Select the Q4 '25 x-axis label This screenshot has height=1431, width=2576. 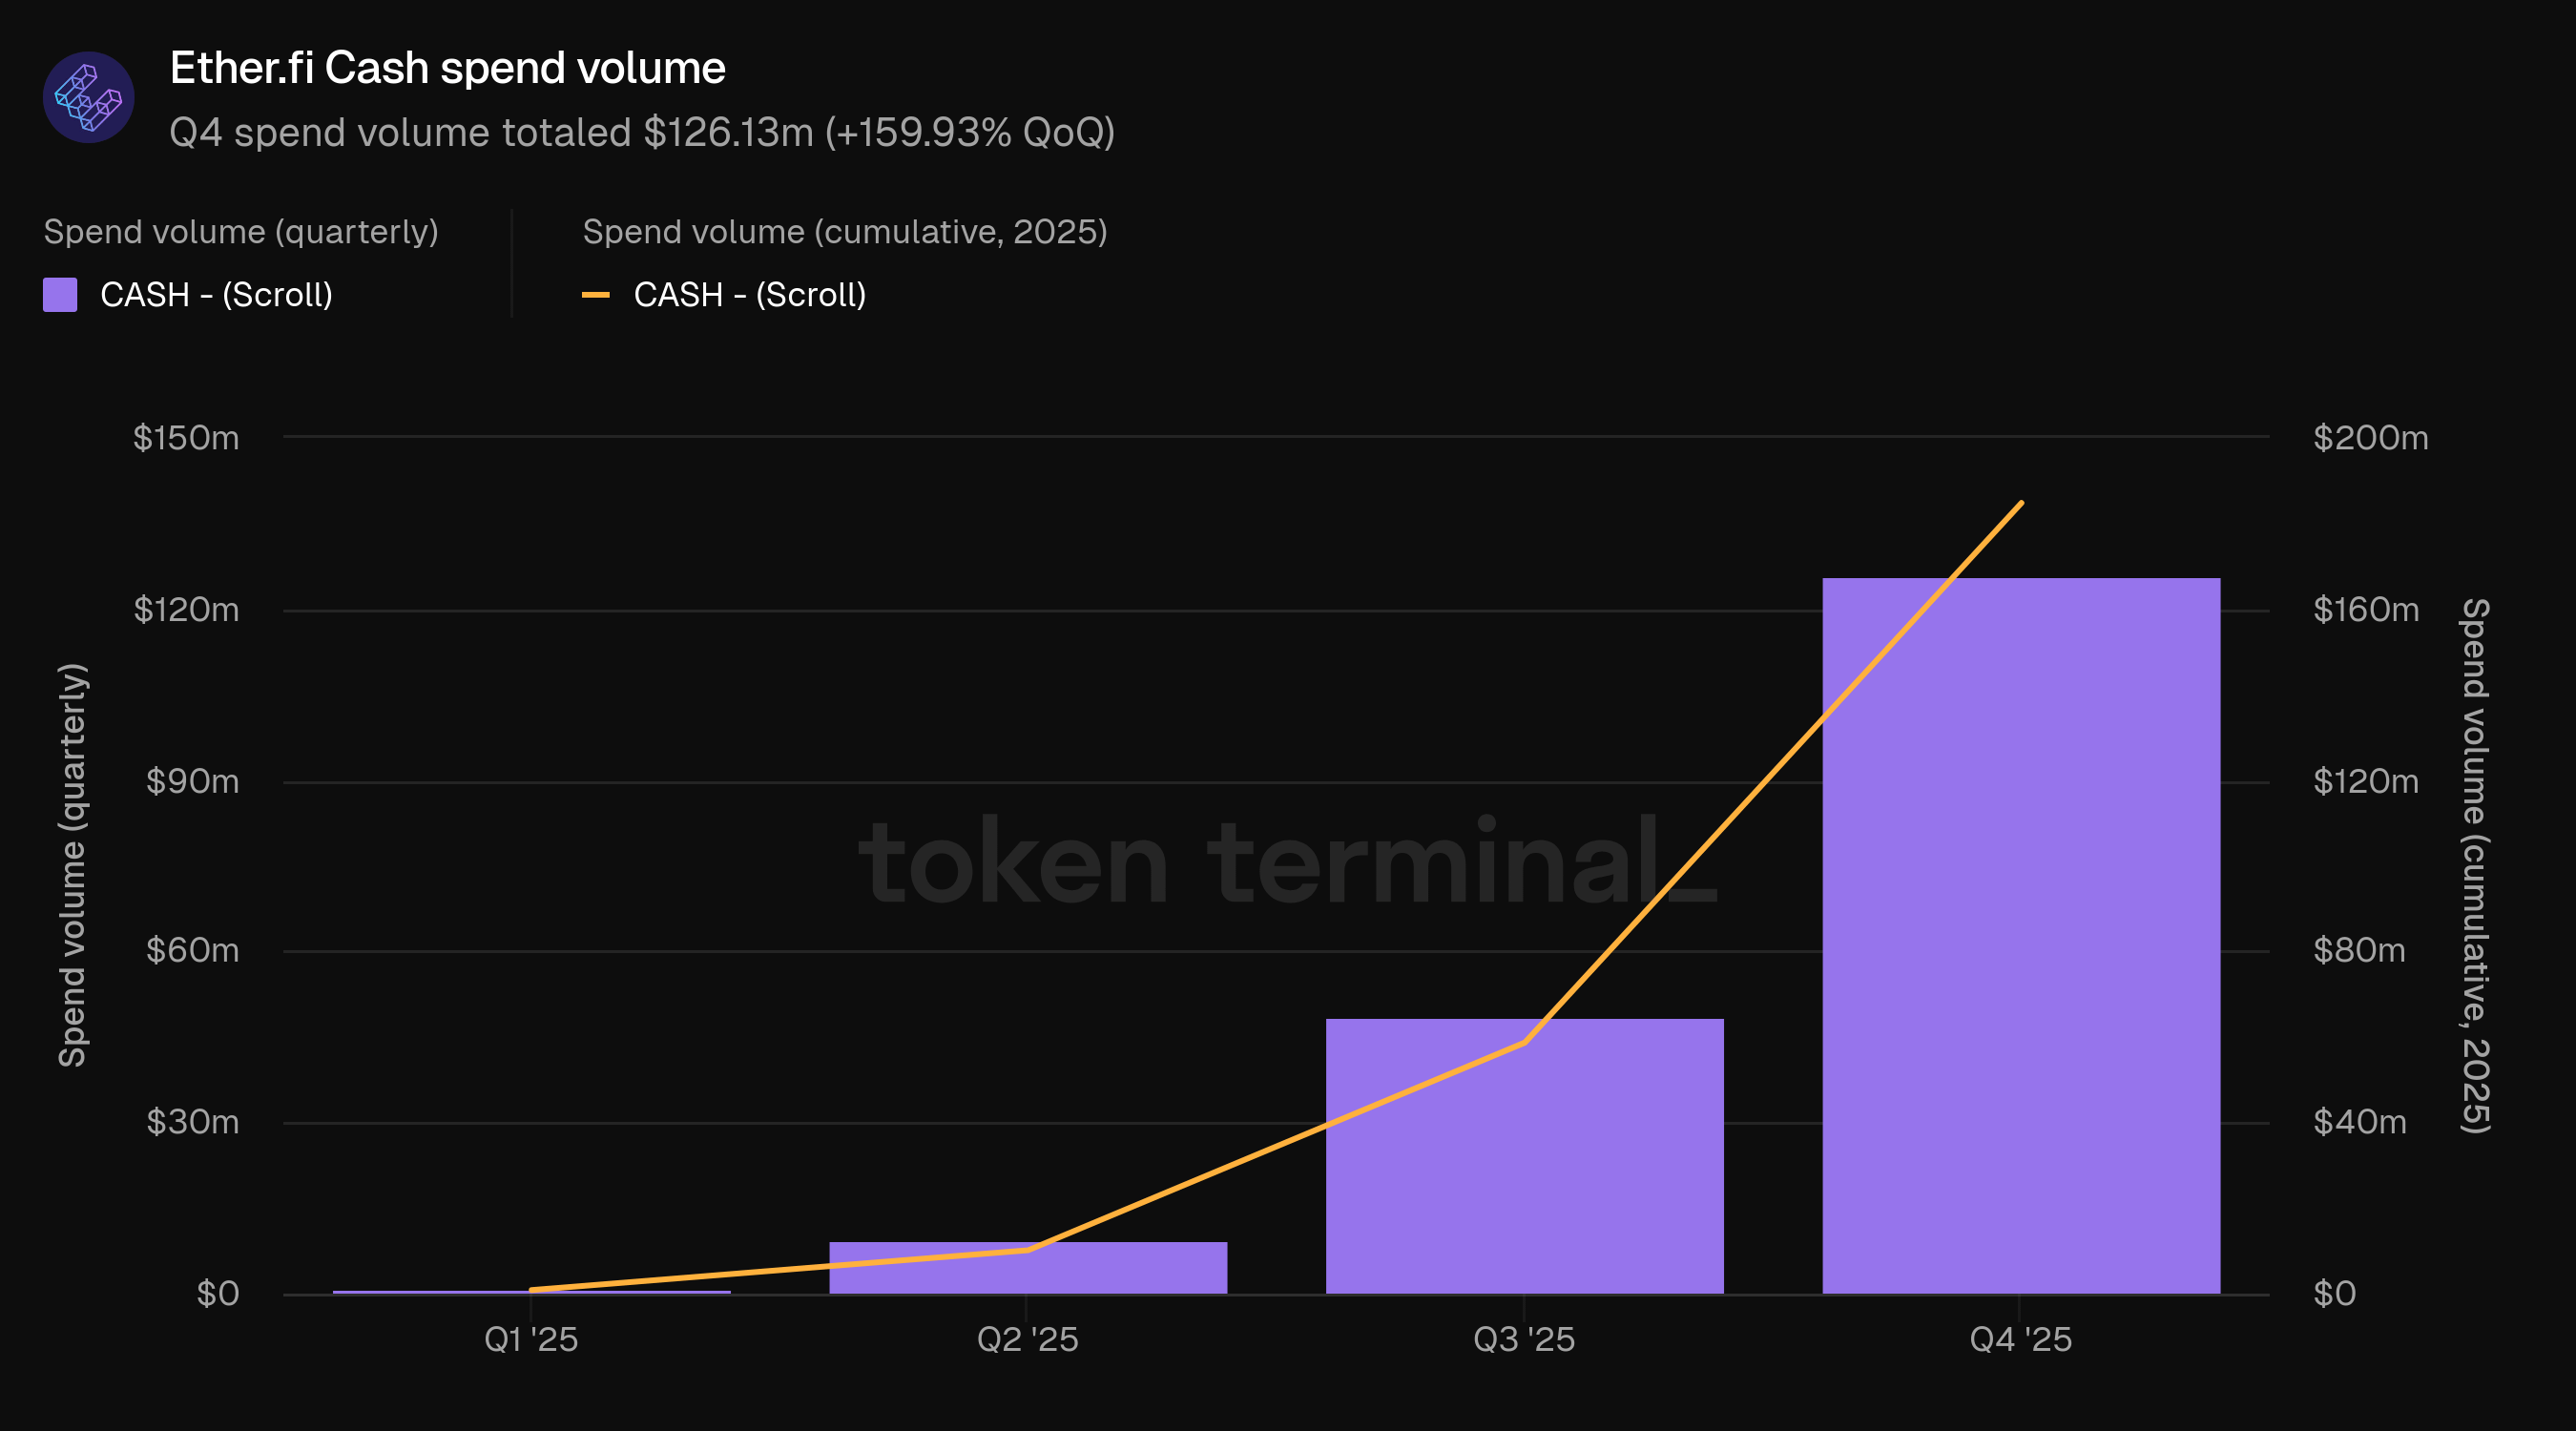2020,1339
